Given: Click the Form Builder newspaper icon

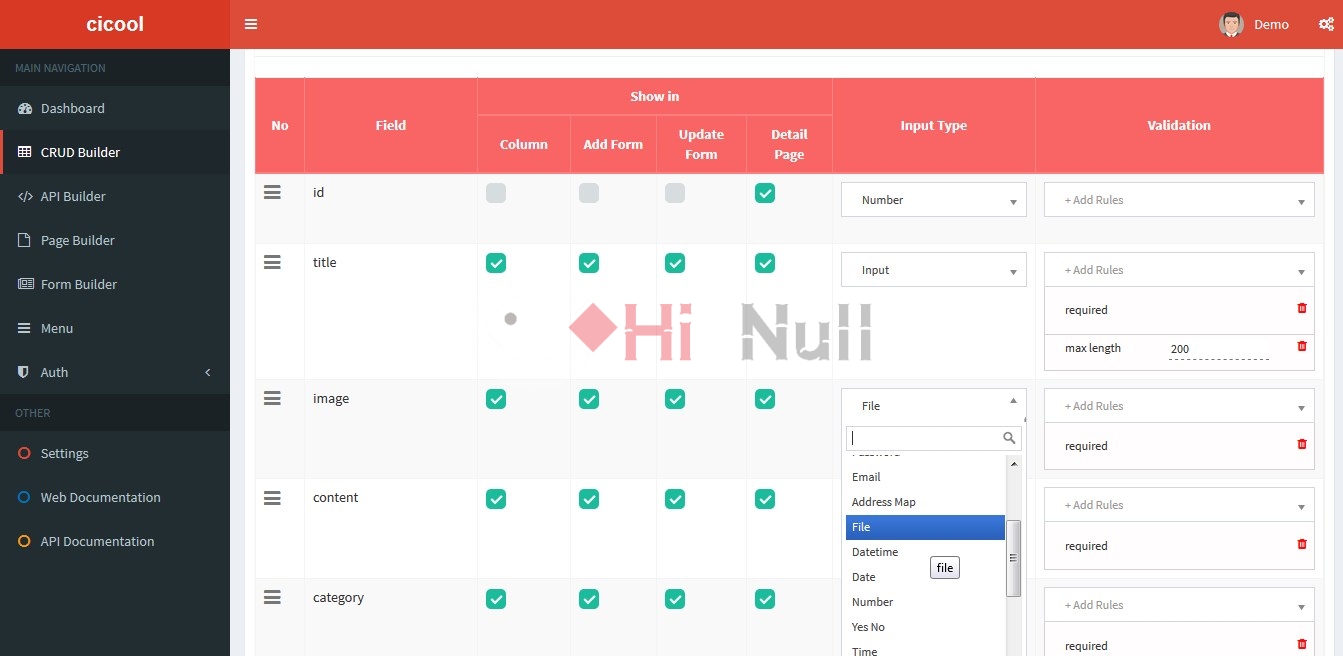Looking at the screenshot, I should tap(25, 284).
